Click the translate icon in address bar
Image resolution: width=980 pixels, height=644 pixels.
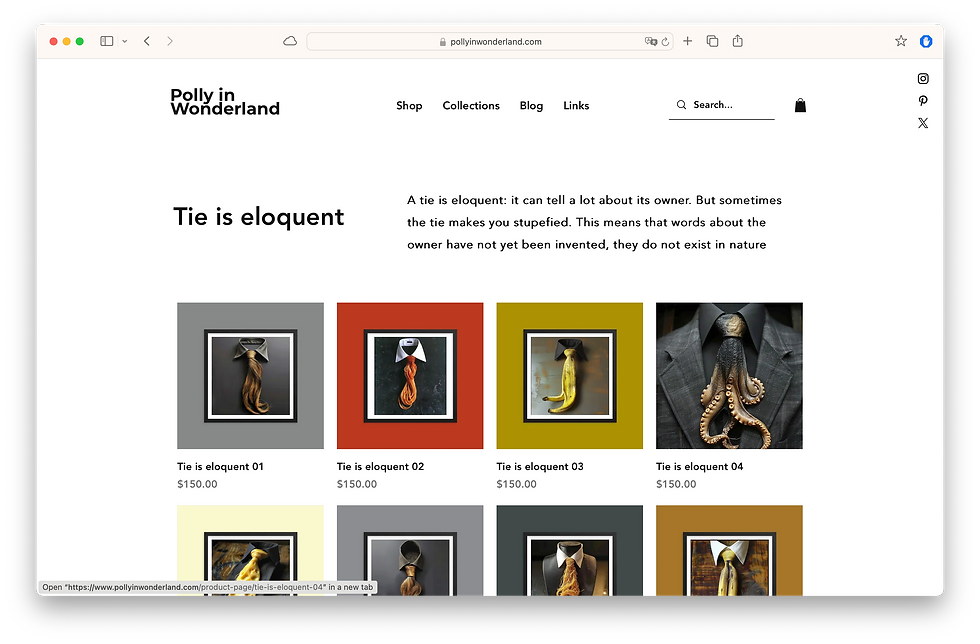[x=651, y=41]
